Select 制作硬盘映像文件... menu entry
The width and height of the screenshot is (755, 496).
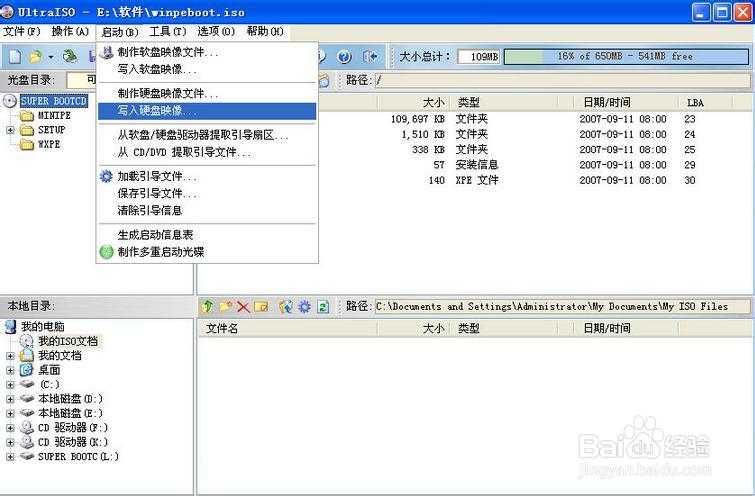pos(207,93)
